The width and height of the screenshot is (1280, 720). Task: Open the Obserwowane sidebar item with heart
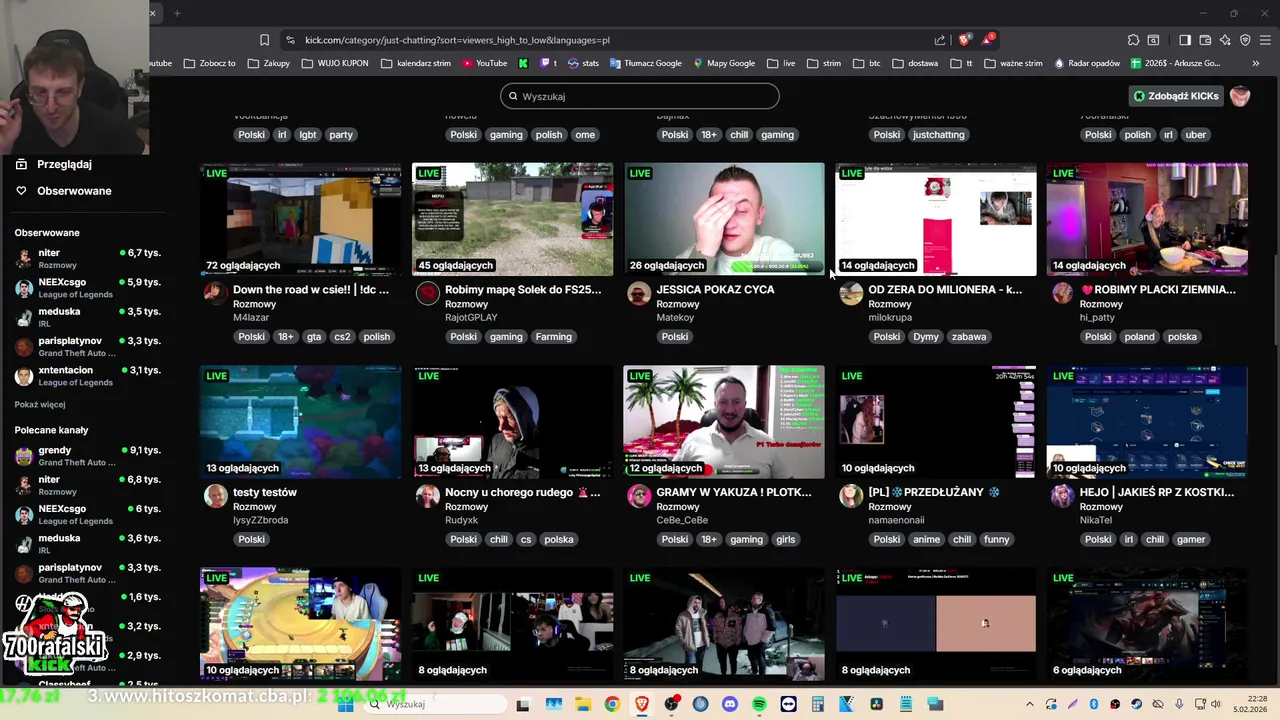pyautogui.click(x=64, y=191)
